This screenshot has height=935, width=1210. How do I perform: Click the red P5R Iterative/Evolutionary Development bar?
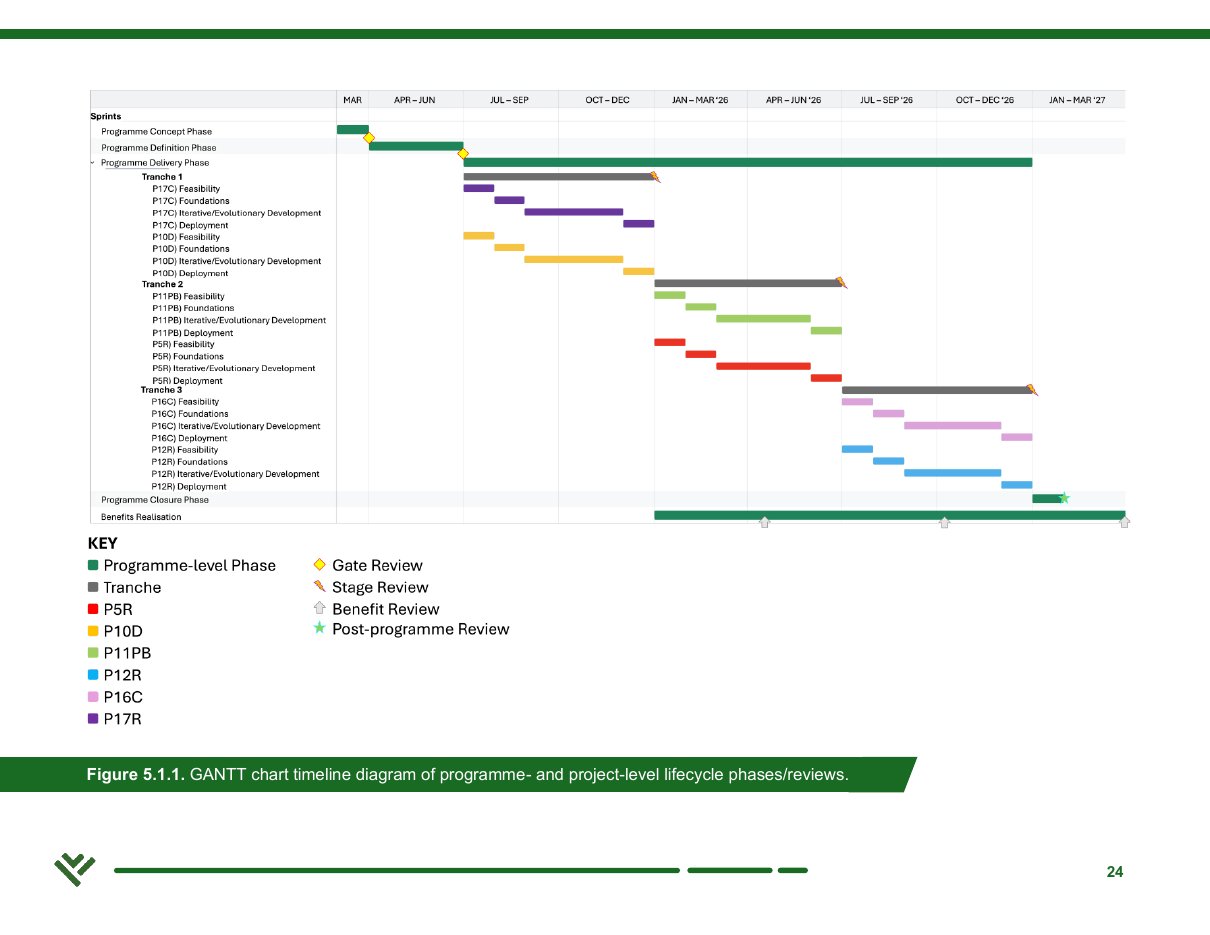coord(763,366)
